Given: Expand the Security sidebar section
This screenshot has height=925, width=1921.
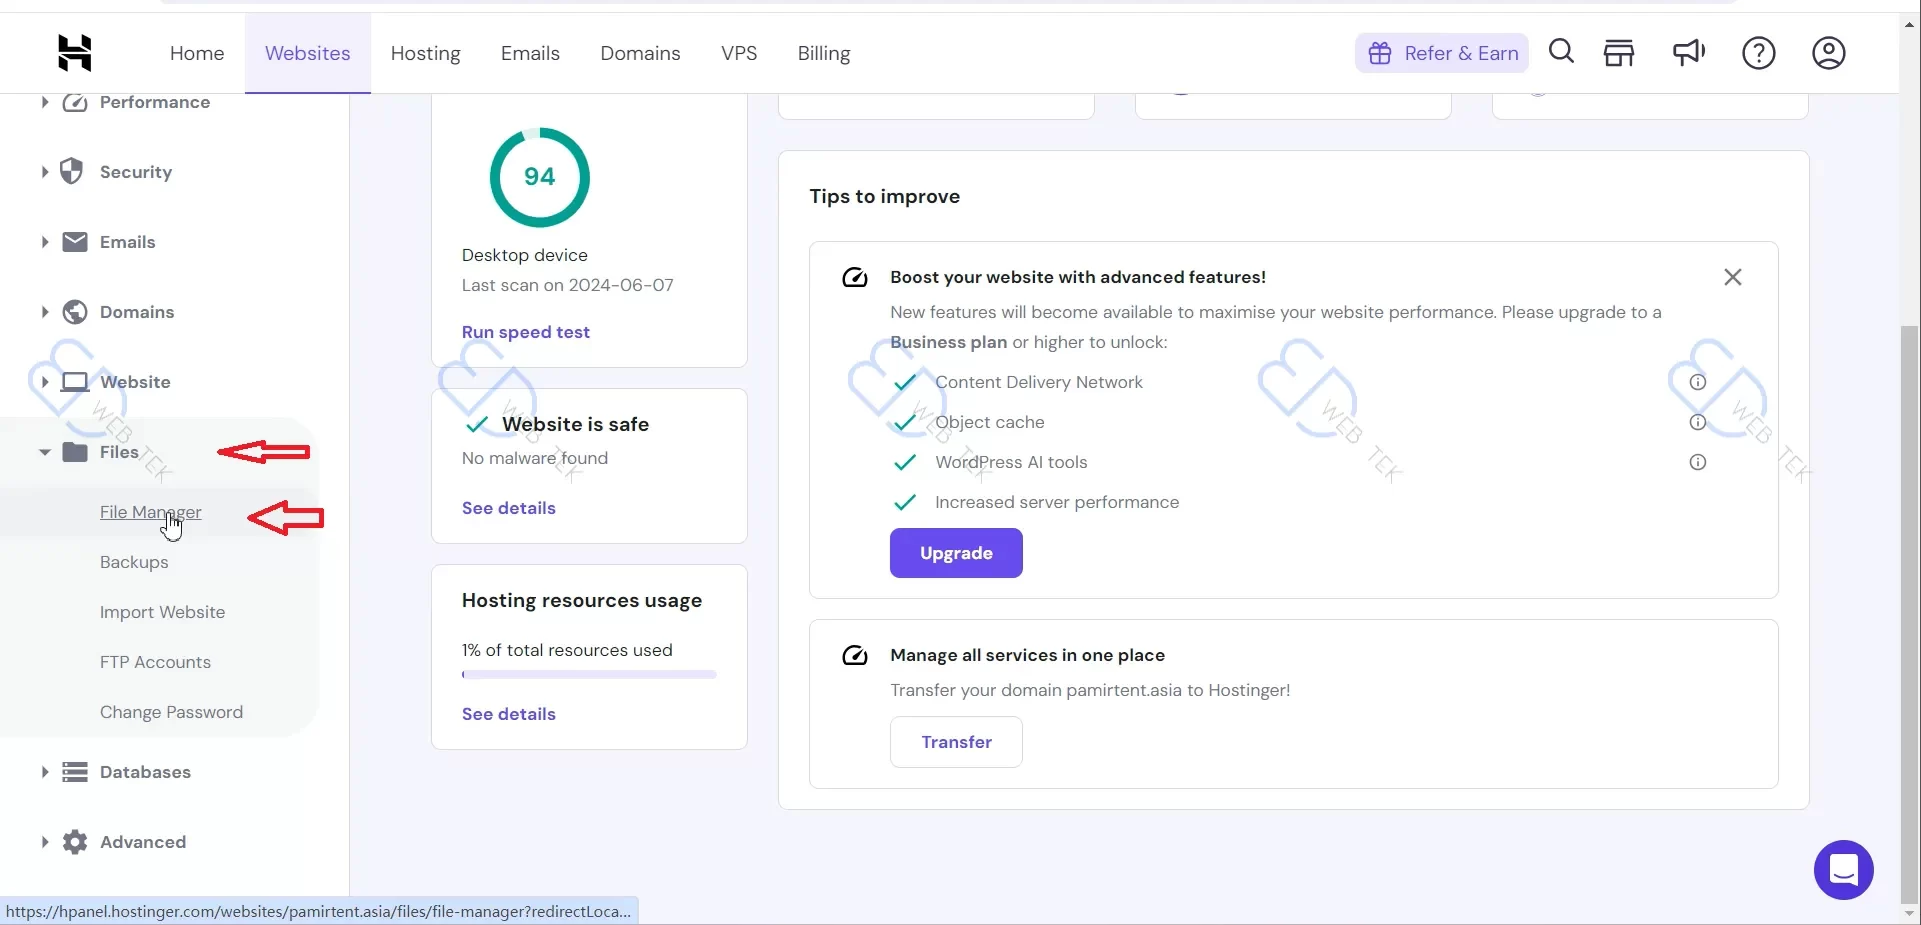Looking at the screenshot, I should point(44,172).
